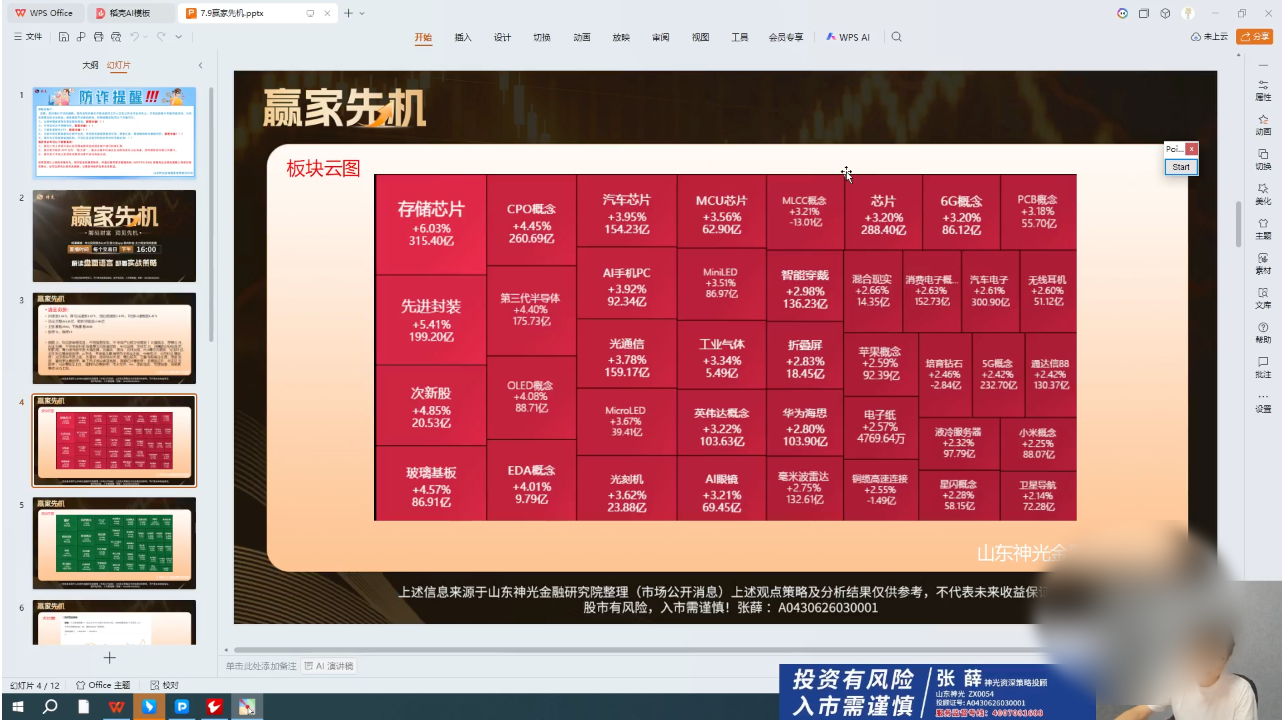Open the 美化 beautify panel
The image size is (1284, 720).
[x=1263, y=193]
